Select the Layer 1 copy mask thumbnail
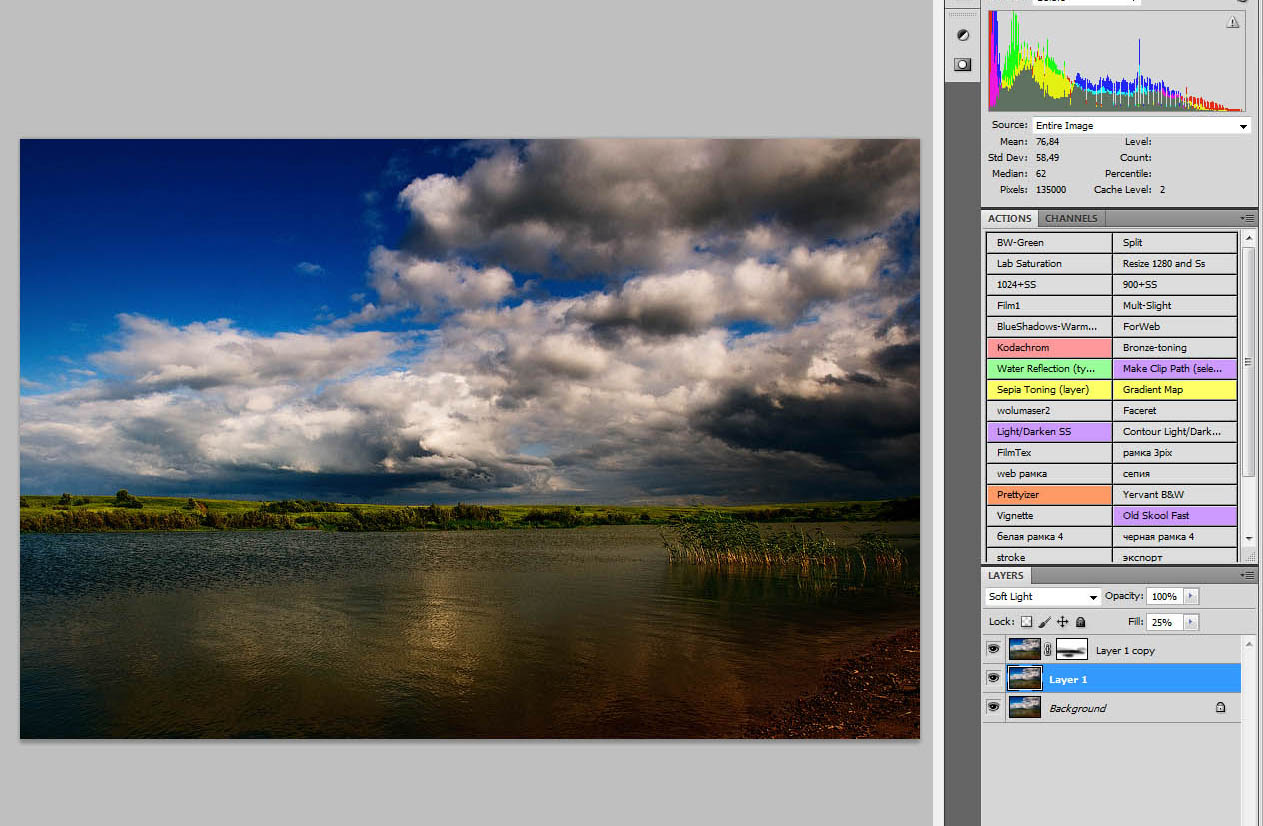 point(1072,649)
